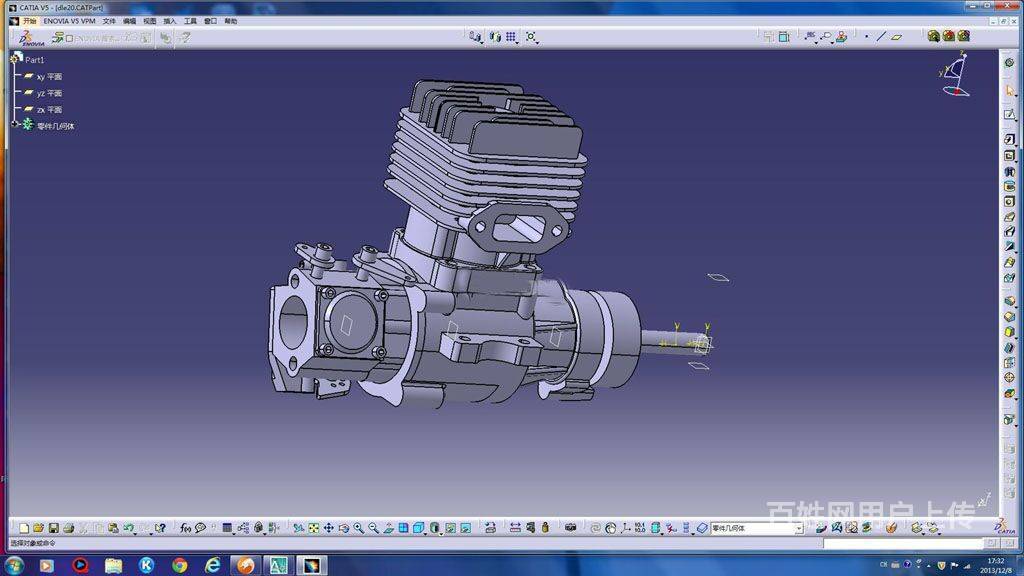
Task: Open the Windows Start button
Action: point(14,565)
